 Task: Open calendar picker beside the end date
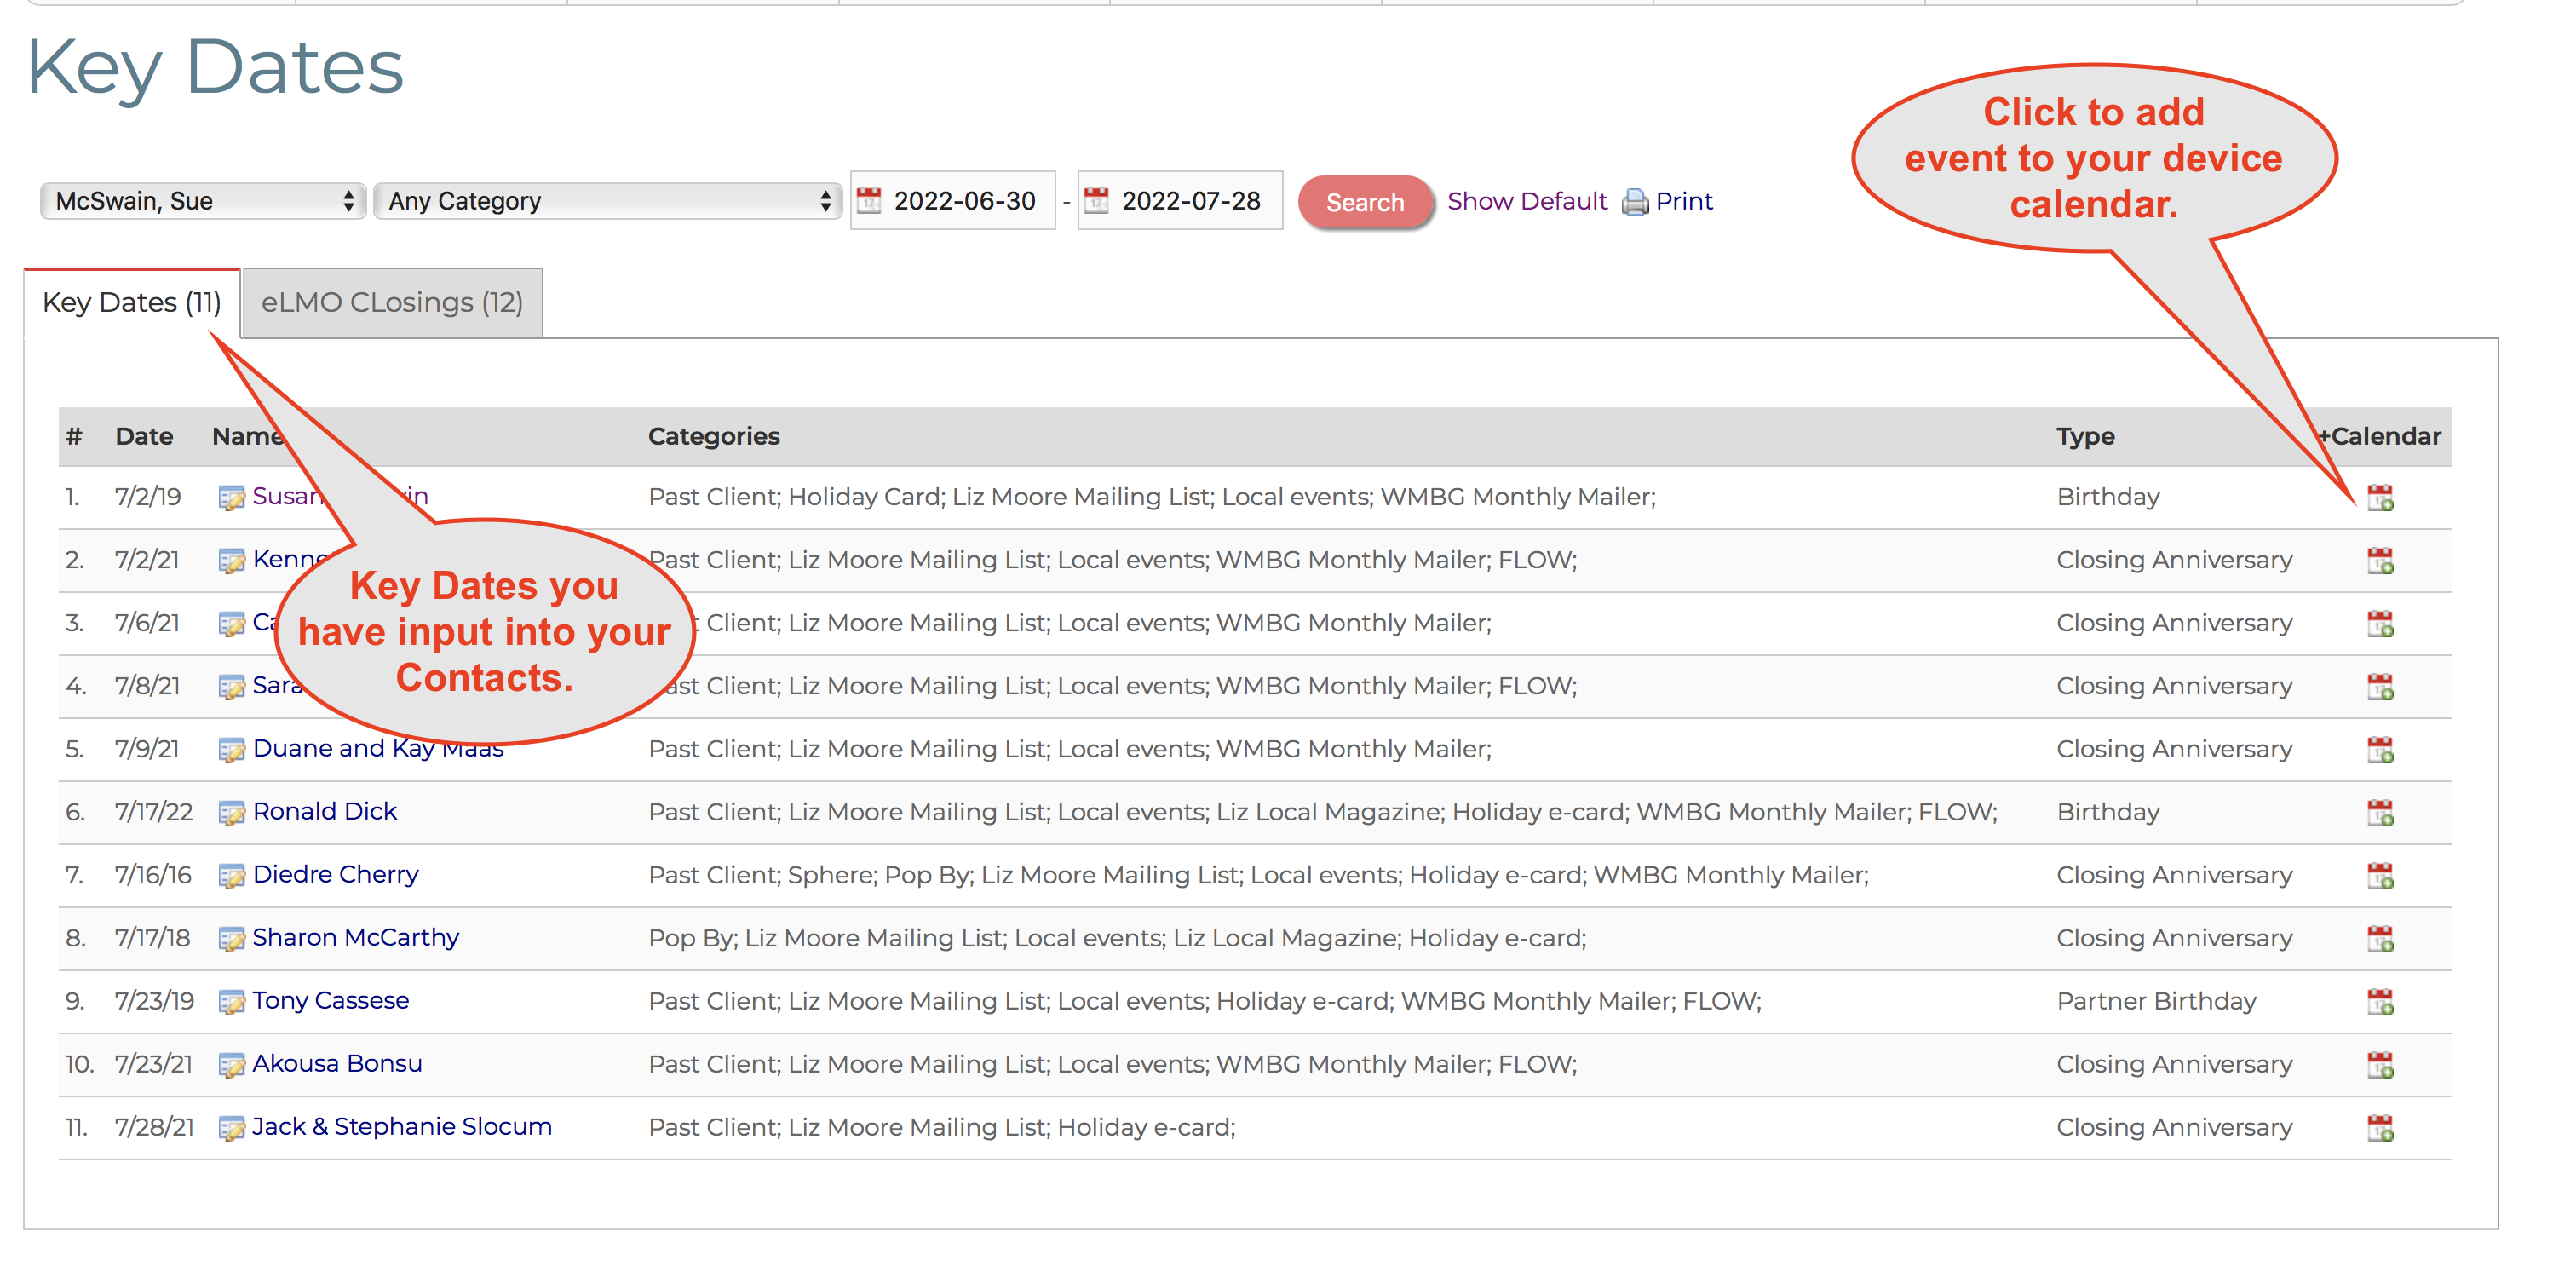1098,199
